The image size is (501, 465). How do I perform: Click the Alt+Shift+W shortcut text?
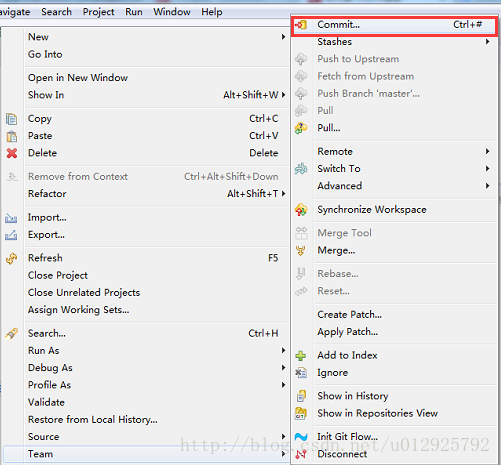251,95
